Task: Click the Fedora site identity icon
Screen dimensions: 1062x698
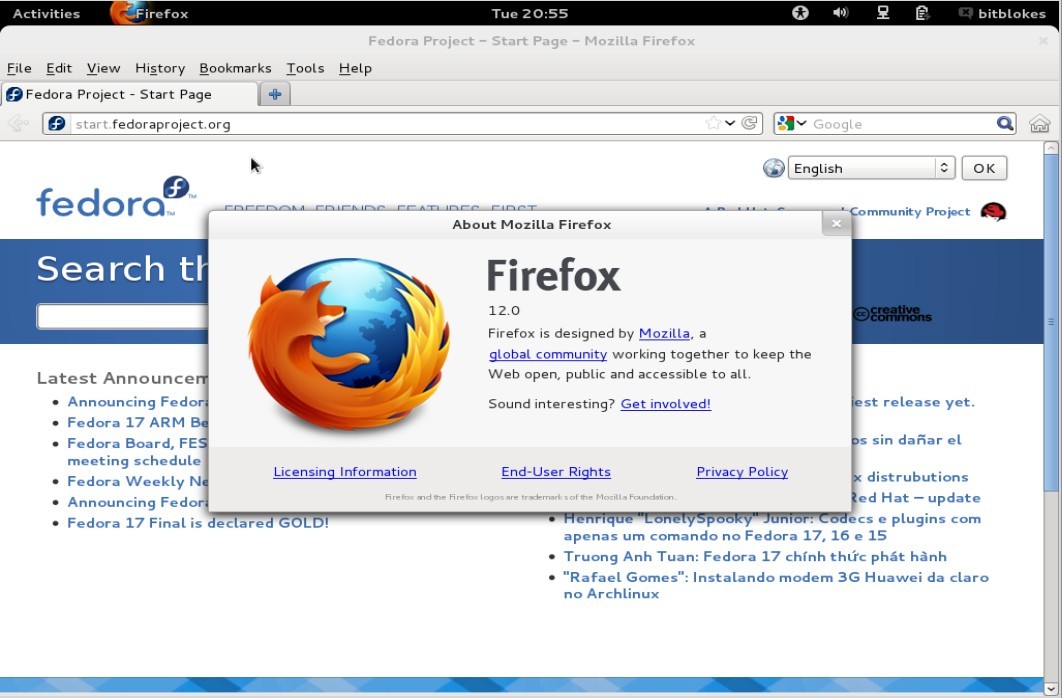Action: point(57,123)
